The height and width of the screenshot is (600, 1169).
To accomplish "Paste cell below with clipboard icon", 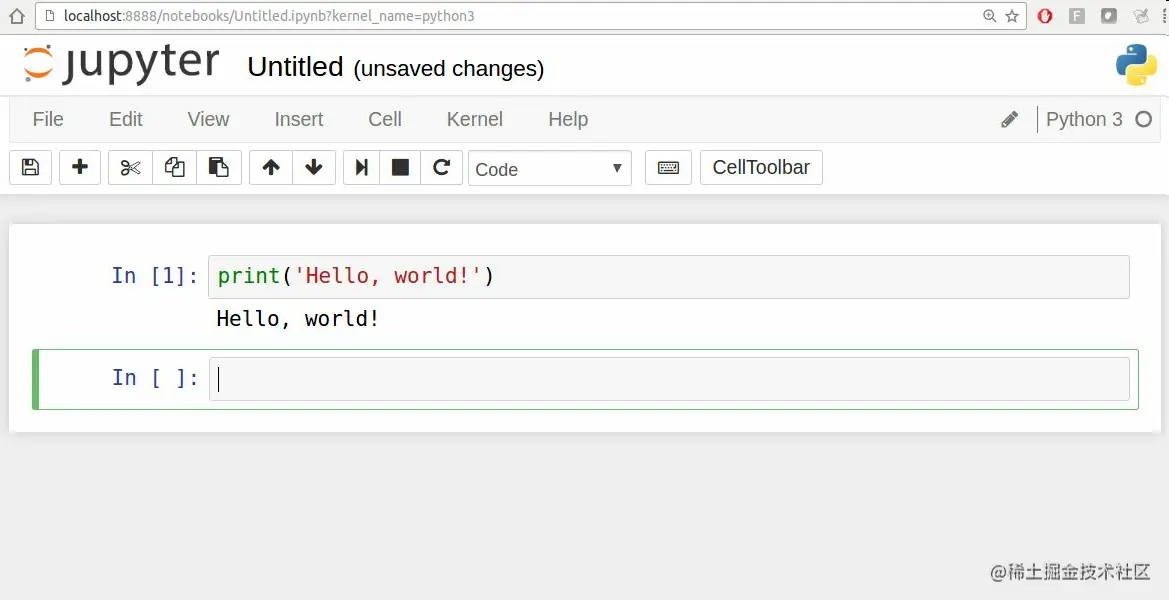I will 219,168.
